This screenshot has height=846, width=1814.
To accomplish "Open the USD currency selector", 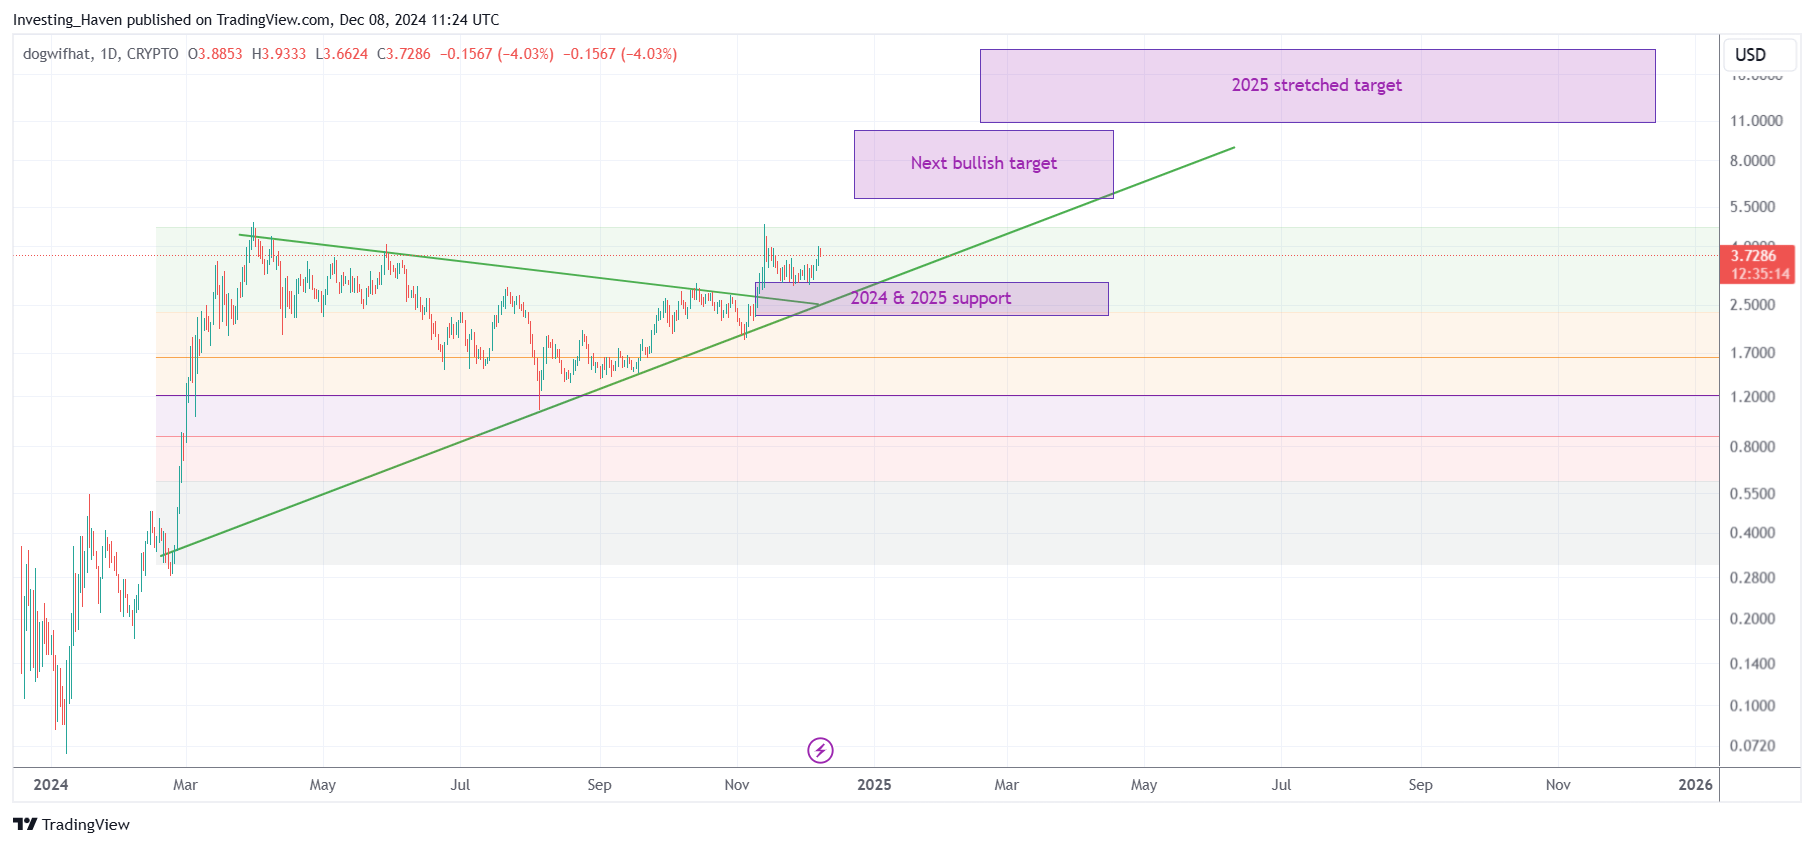I will pyautogui.click(x=1759, y=55).
